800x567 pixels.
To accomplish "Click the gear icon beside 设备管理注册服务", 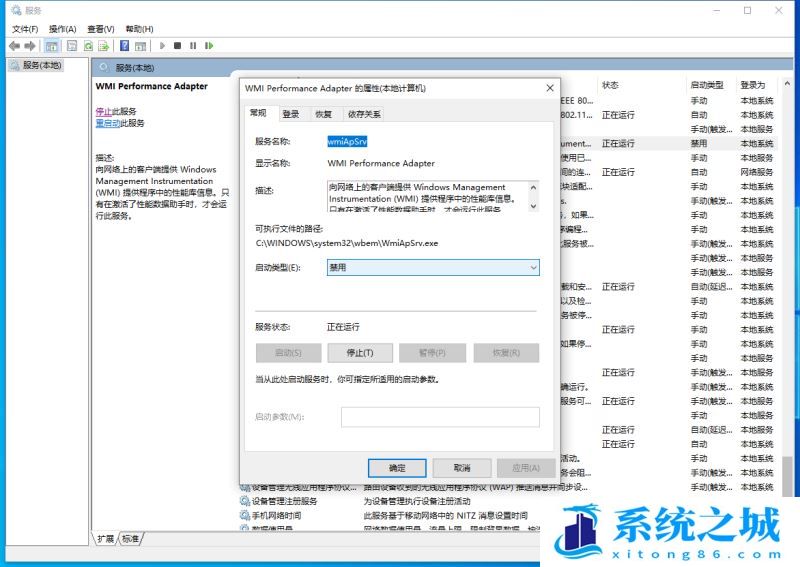I will [245, 501].
